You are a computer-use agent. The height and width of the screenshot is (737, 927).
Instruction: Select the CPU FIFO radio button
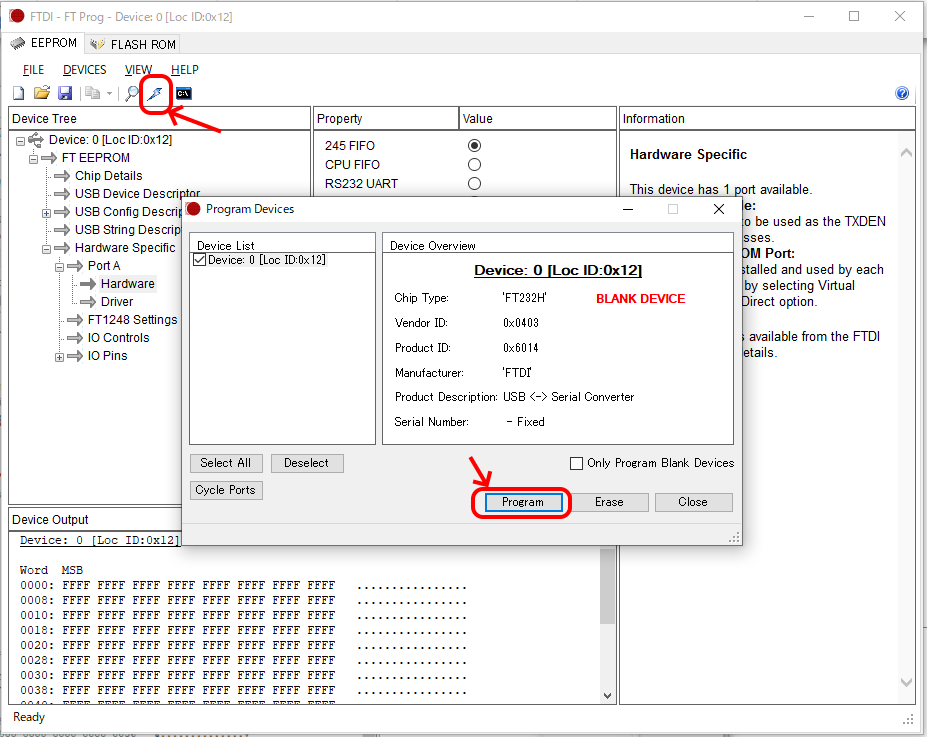pos(474,165)
